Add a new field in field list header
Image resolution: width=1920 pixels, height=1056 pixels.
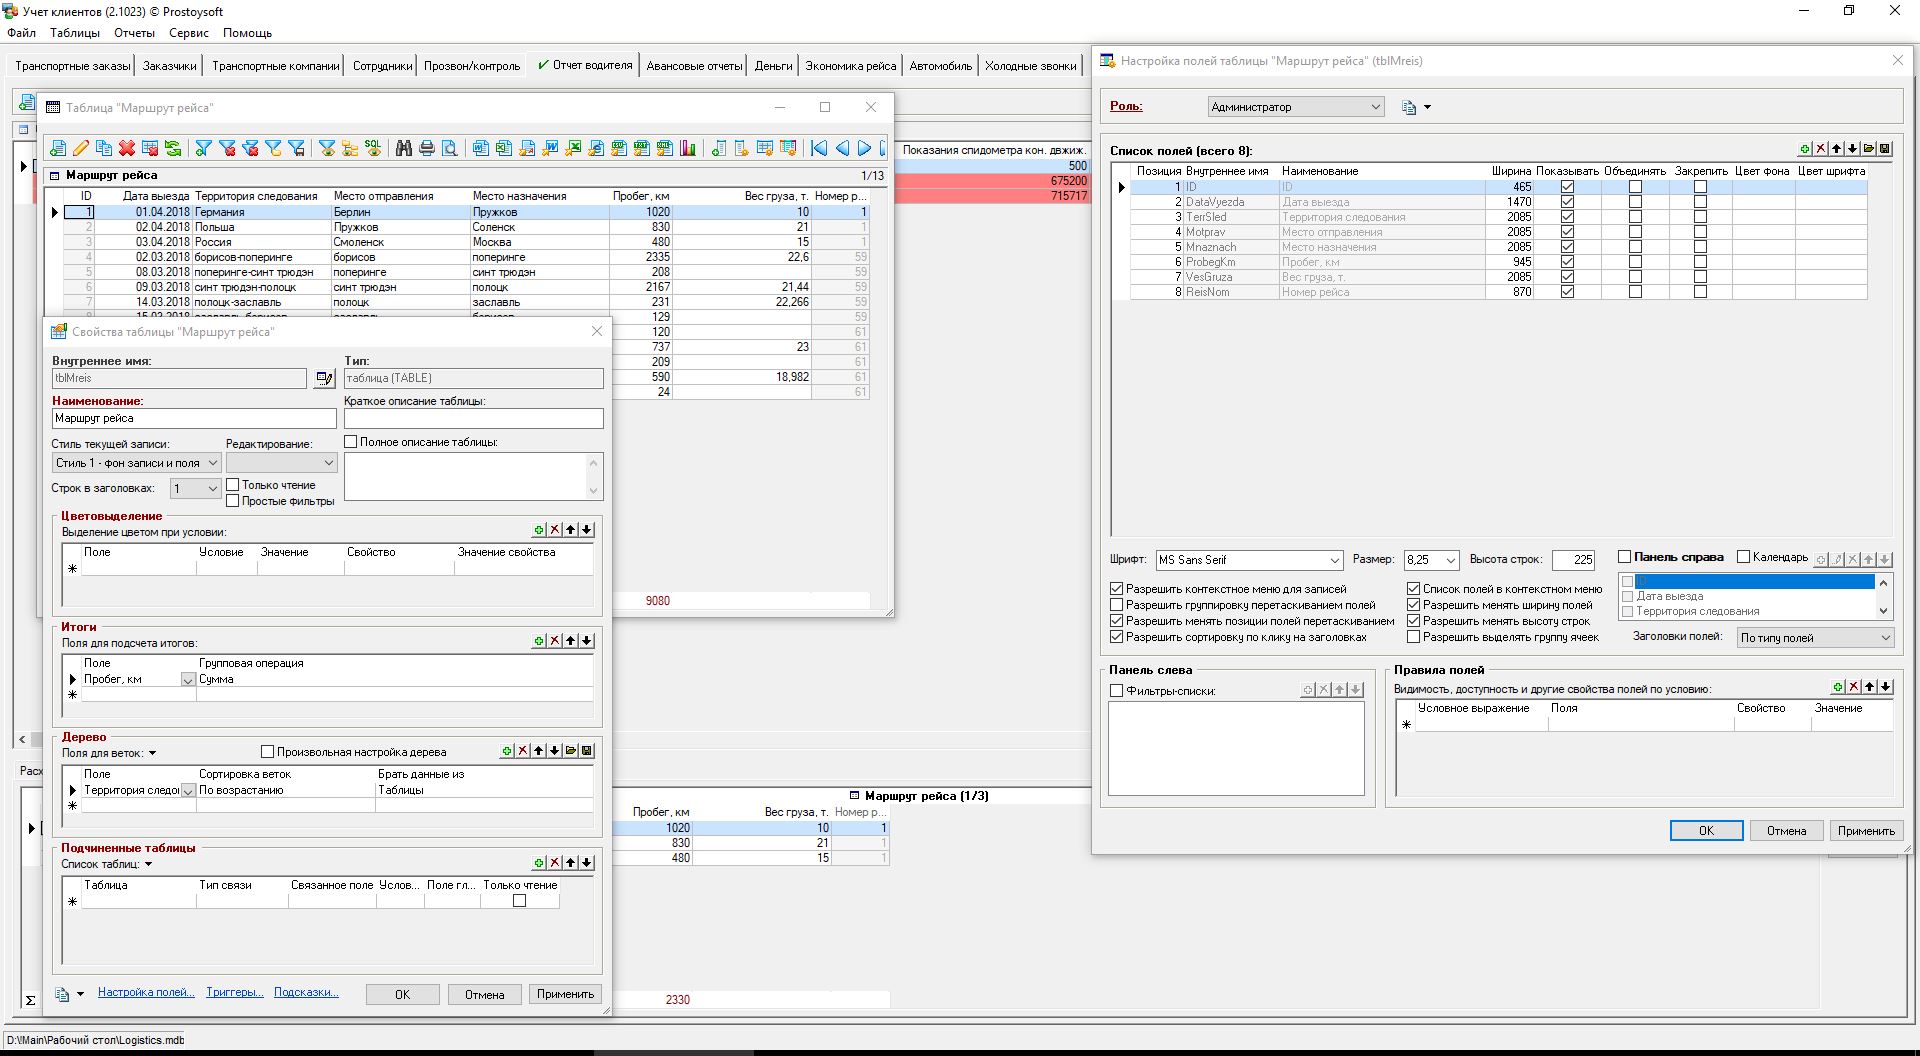(1804, 149)
